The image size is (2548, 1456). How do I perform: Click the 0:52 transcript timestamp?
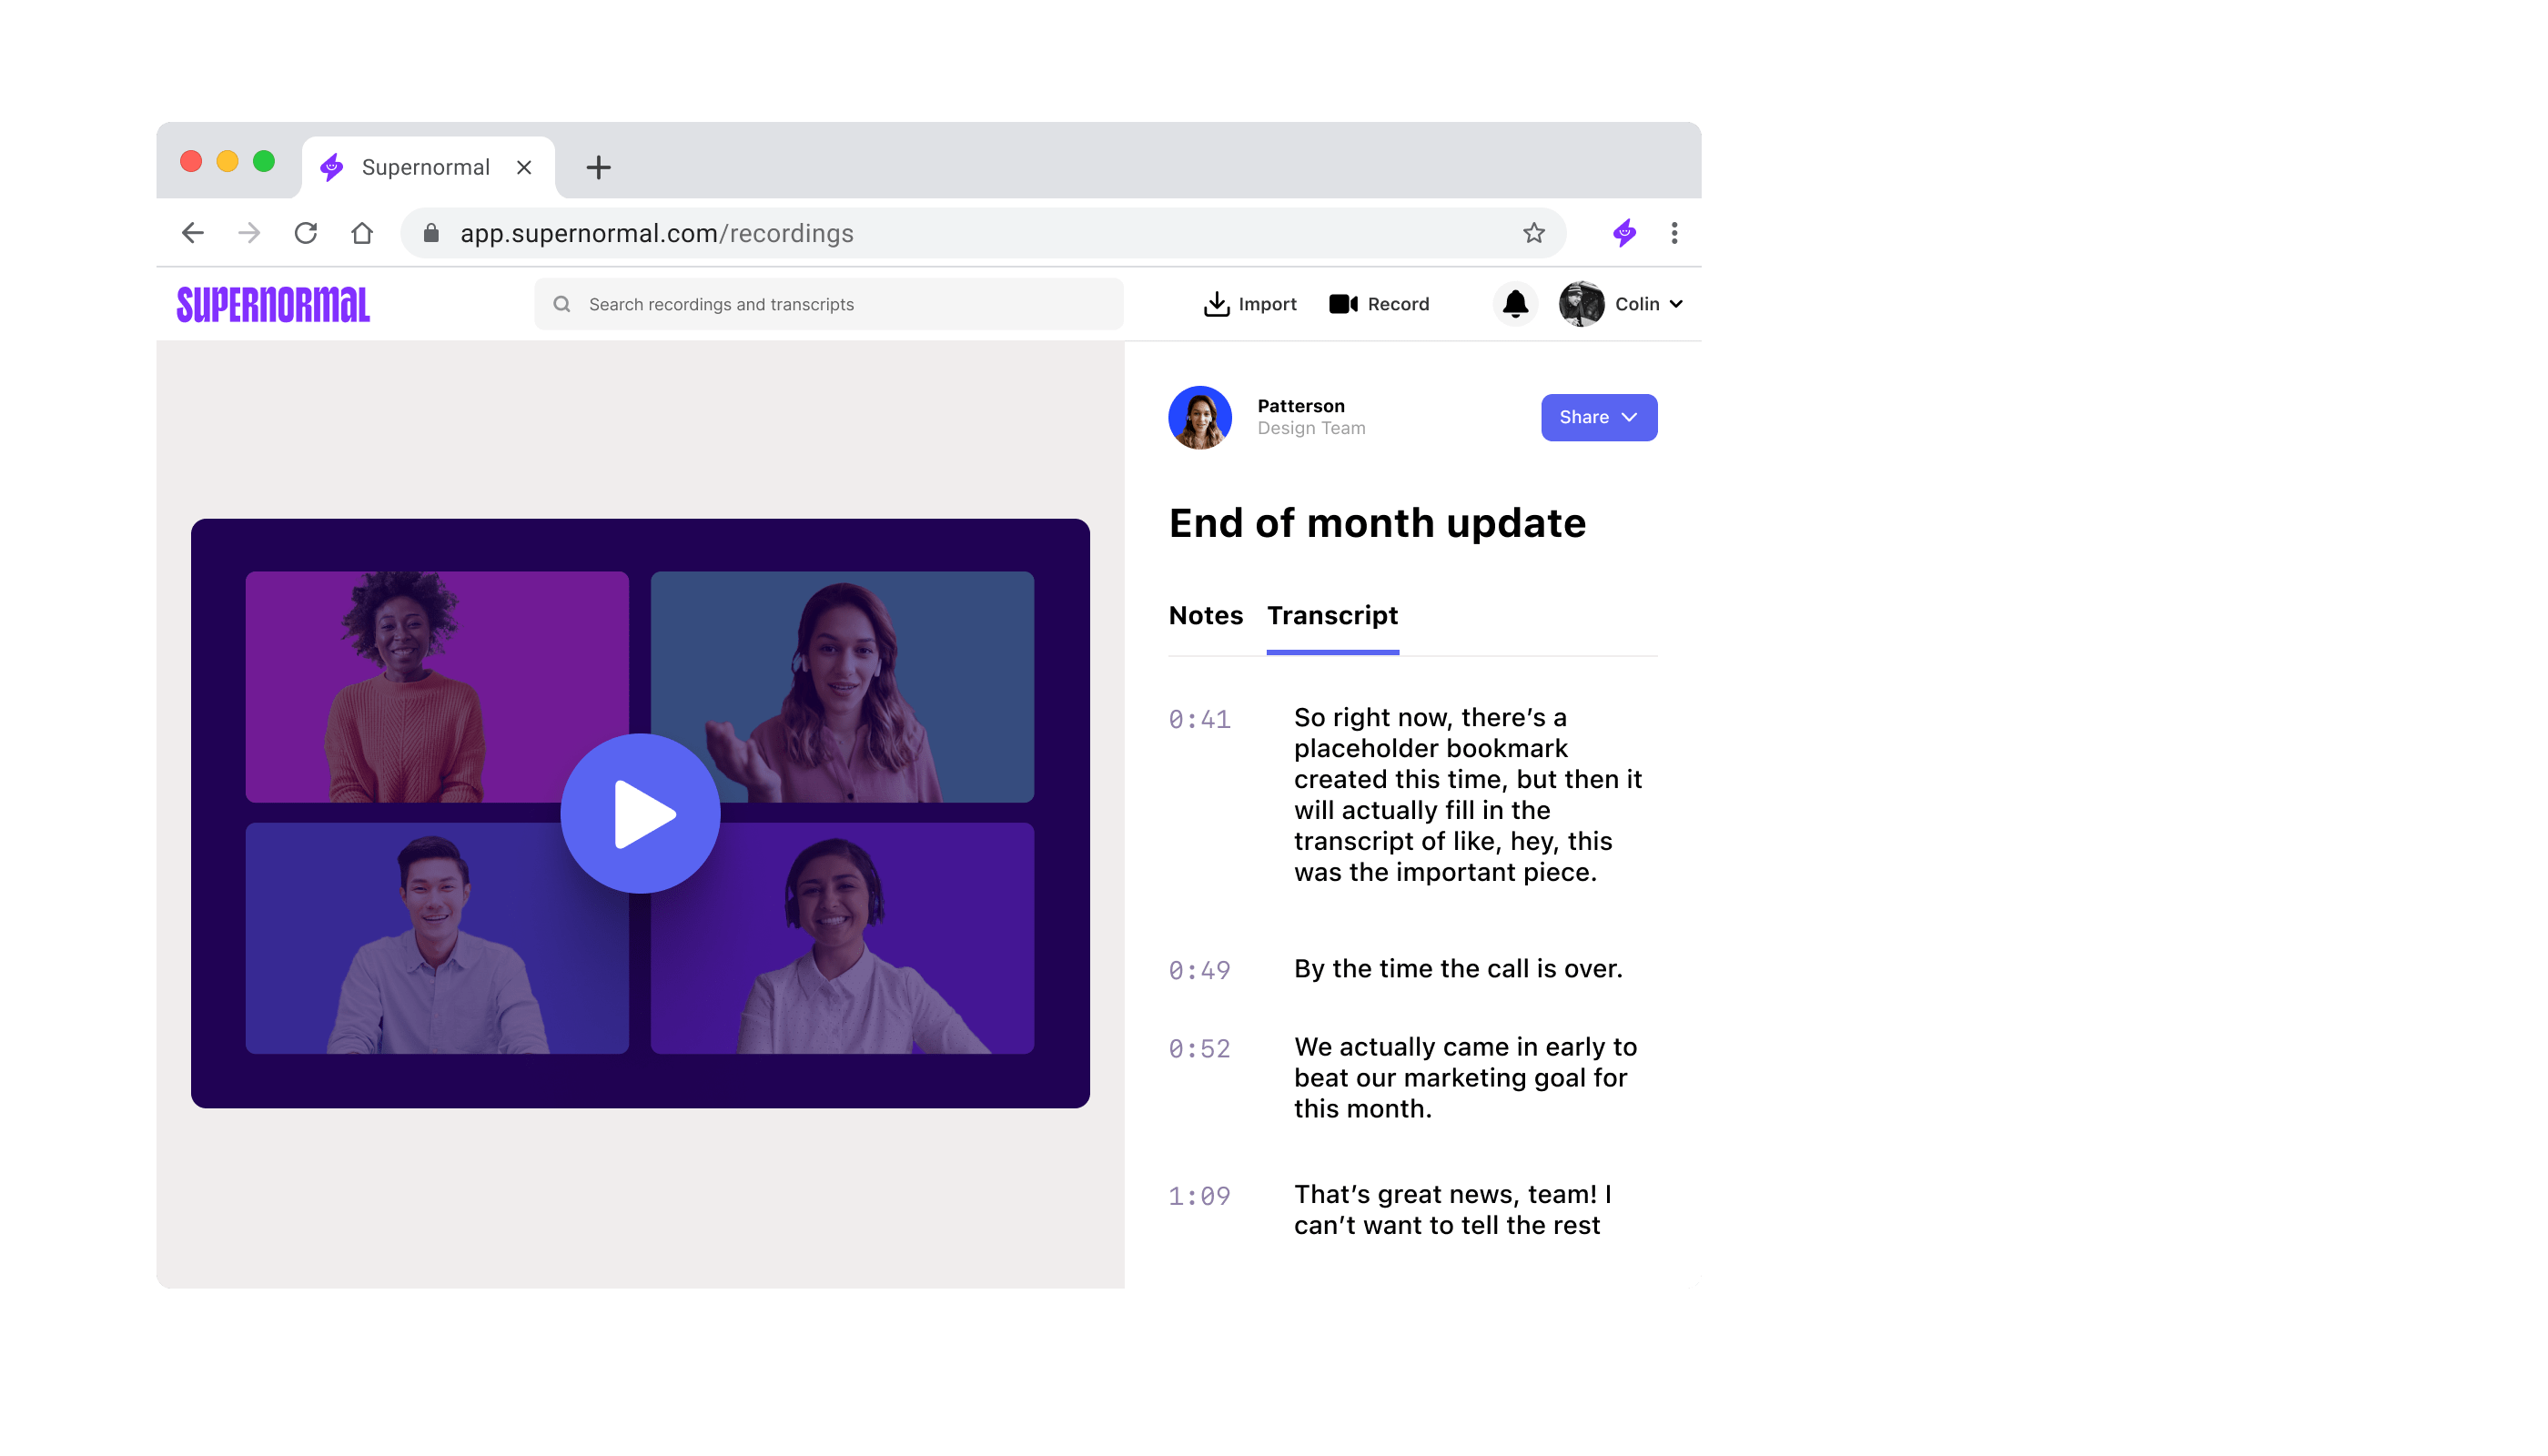coord(1199,1048)
